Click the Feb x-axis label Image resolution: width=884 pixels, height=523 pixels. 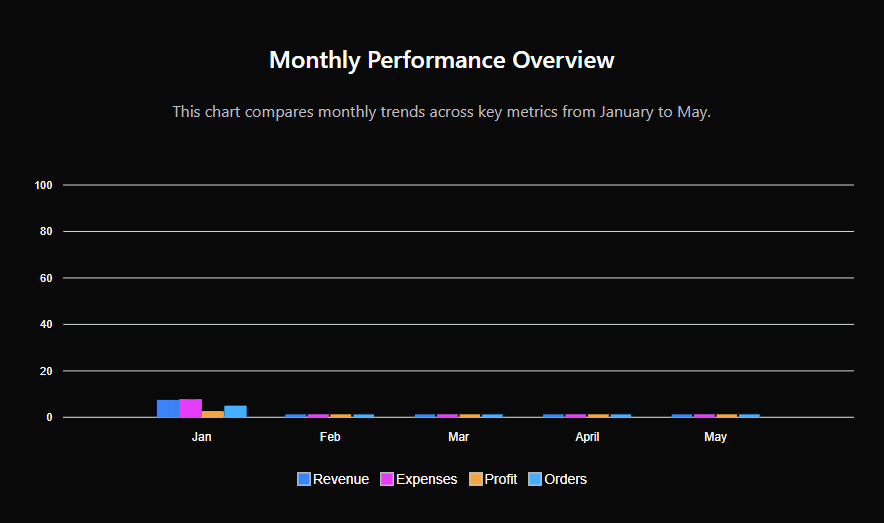(x=330, y=437)
